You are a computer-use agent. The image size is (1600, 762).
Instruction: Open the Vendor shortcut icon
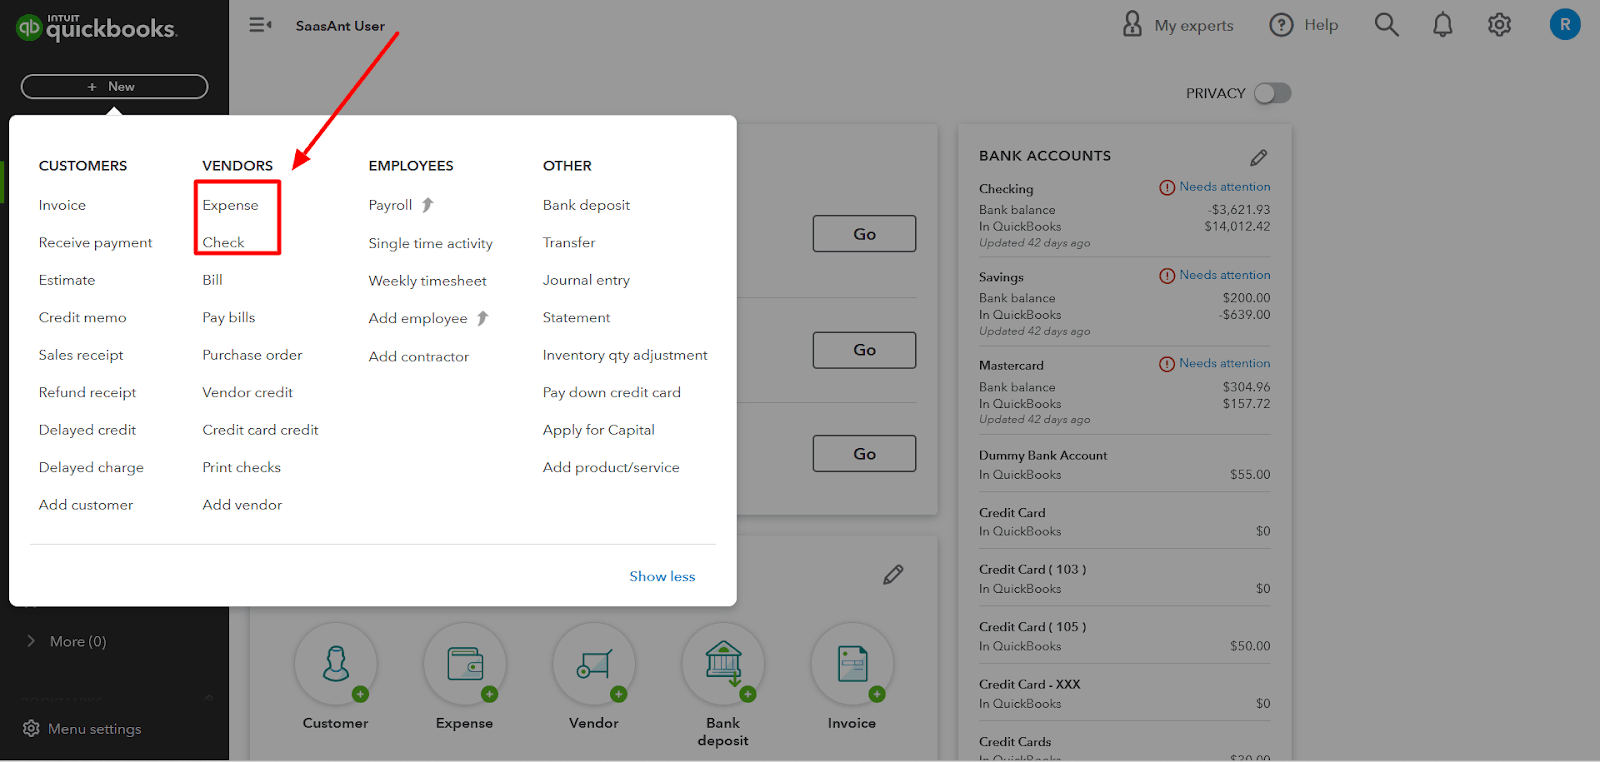(x=594, y=665)
